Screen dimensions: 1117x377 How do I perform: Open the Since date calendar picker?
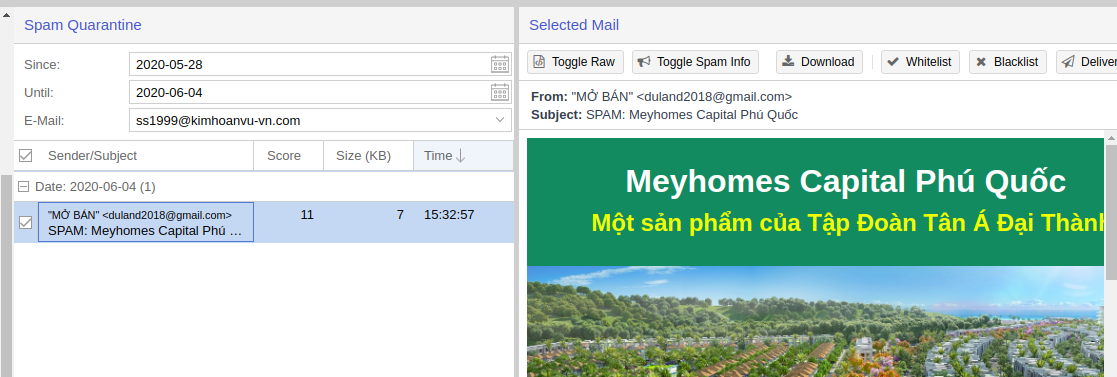point(500,64)
